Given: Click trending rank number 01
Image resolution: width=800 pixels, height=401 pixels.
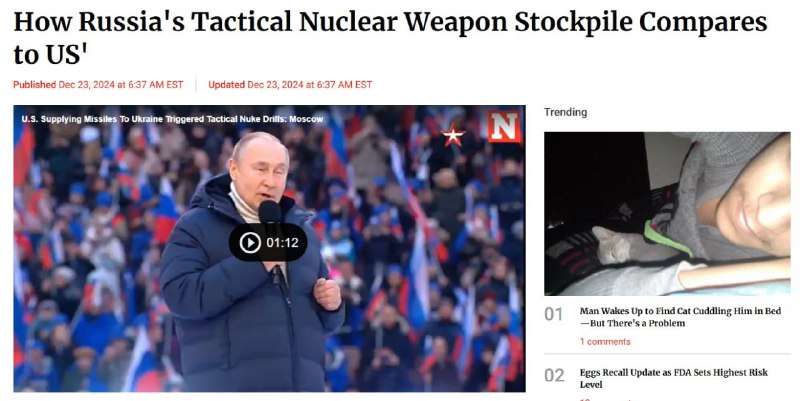Looking at the screenshot, I should click(x=554, y=314).
